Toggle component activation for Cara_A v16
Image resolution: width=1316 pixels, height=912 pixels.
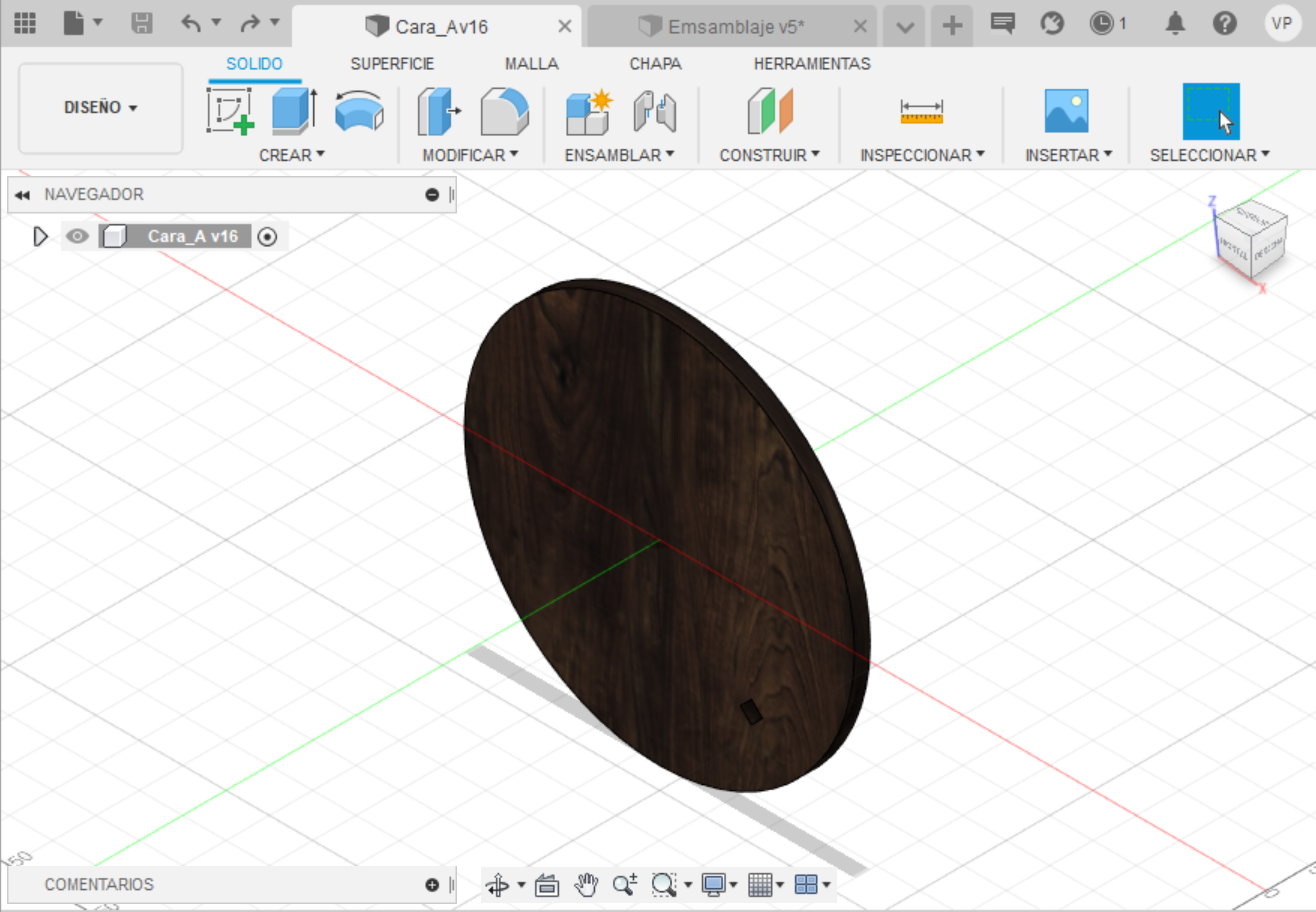(267, 236)
